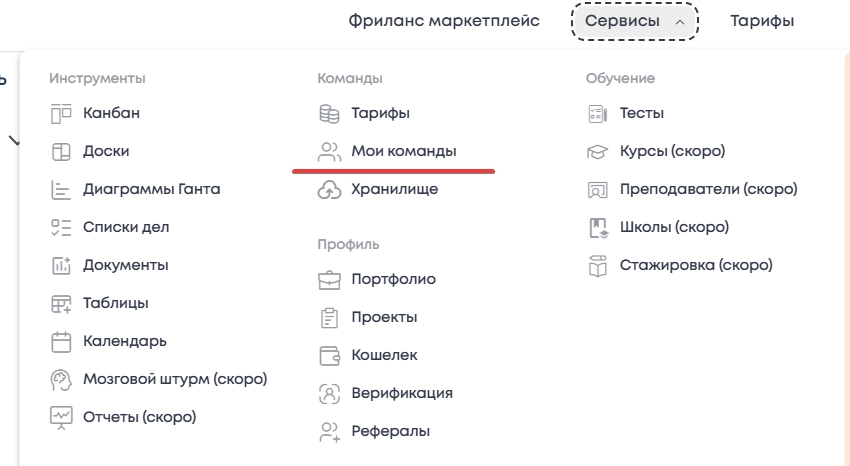
Task: Click the cloud storage icon
Action: click(x=330, y=189)
